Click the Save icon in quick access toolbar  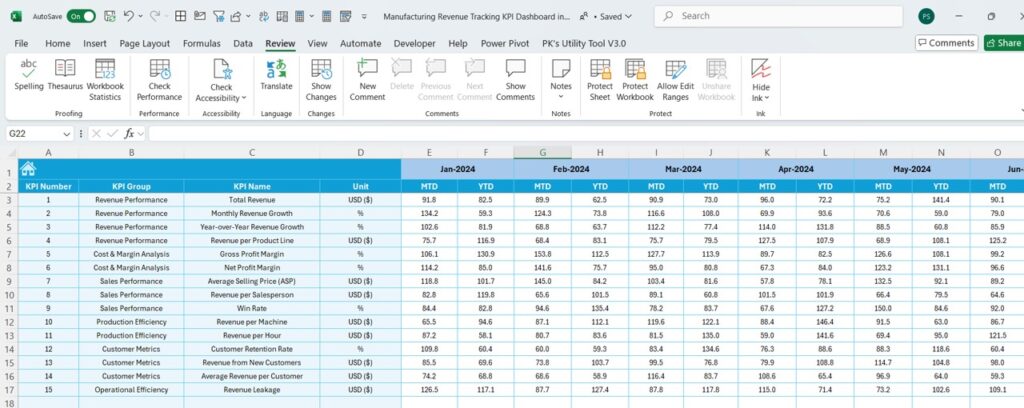tap(110, 16)
